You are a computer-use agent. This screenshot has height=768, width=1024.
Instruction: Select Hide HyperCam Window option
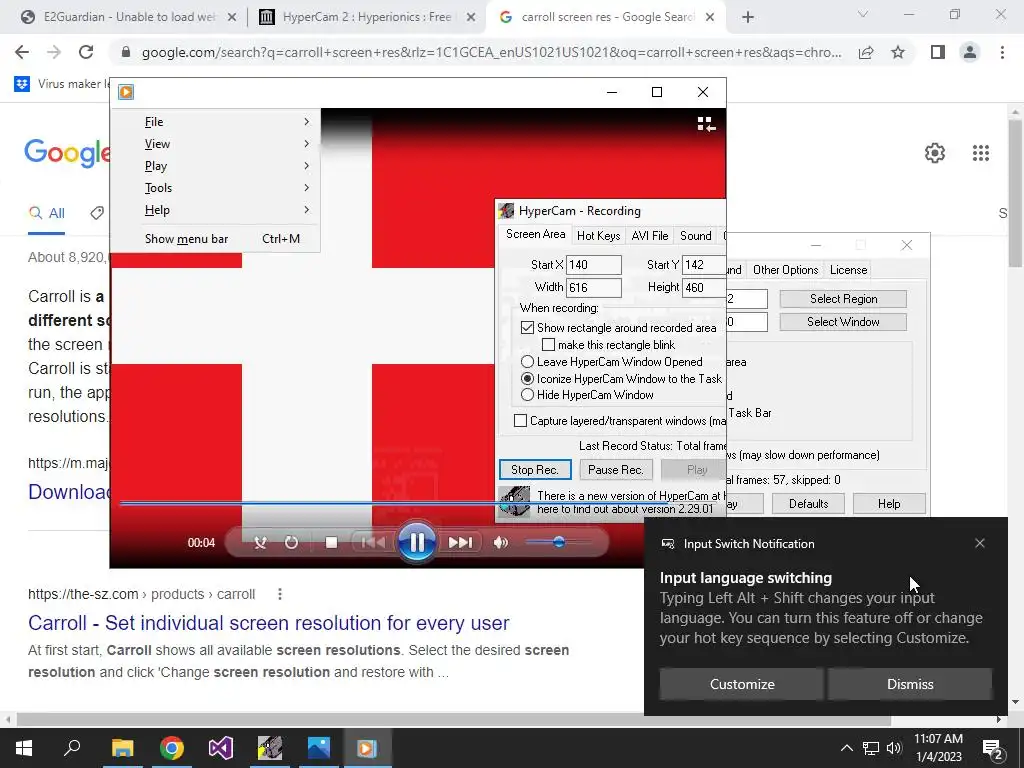coord(527,395)
